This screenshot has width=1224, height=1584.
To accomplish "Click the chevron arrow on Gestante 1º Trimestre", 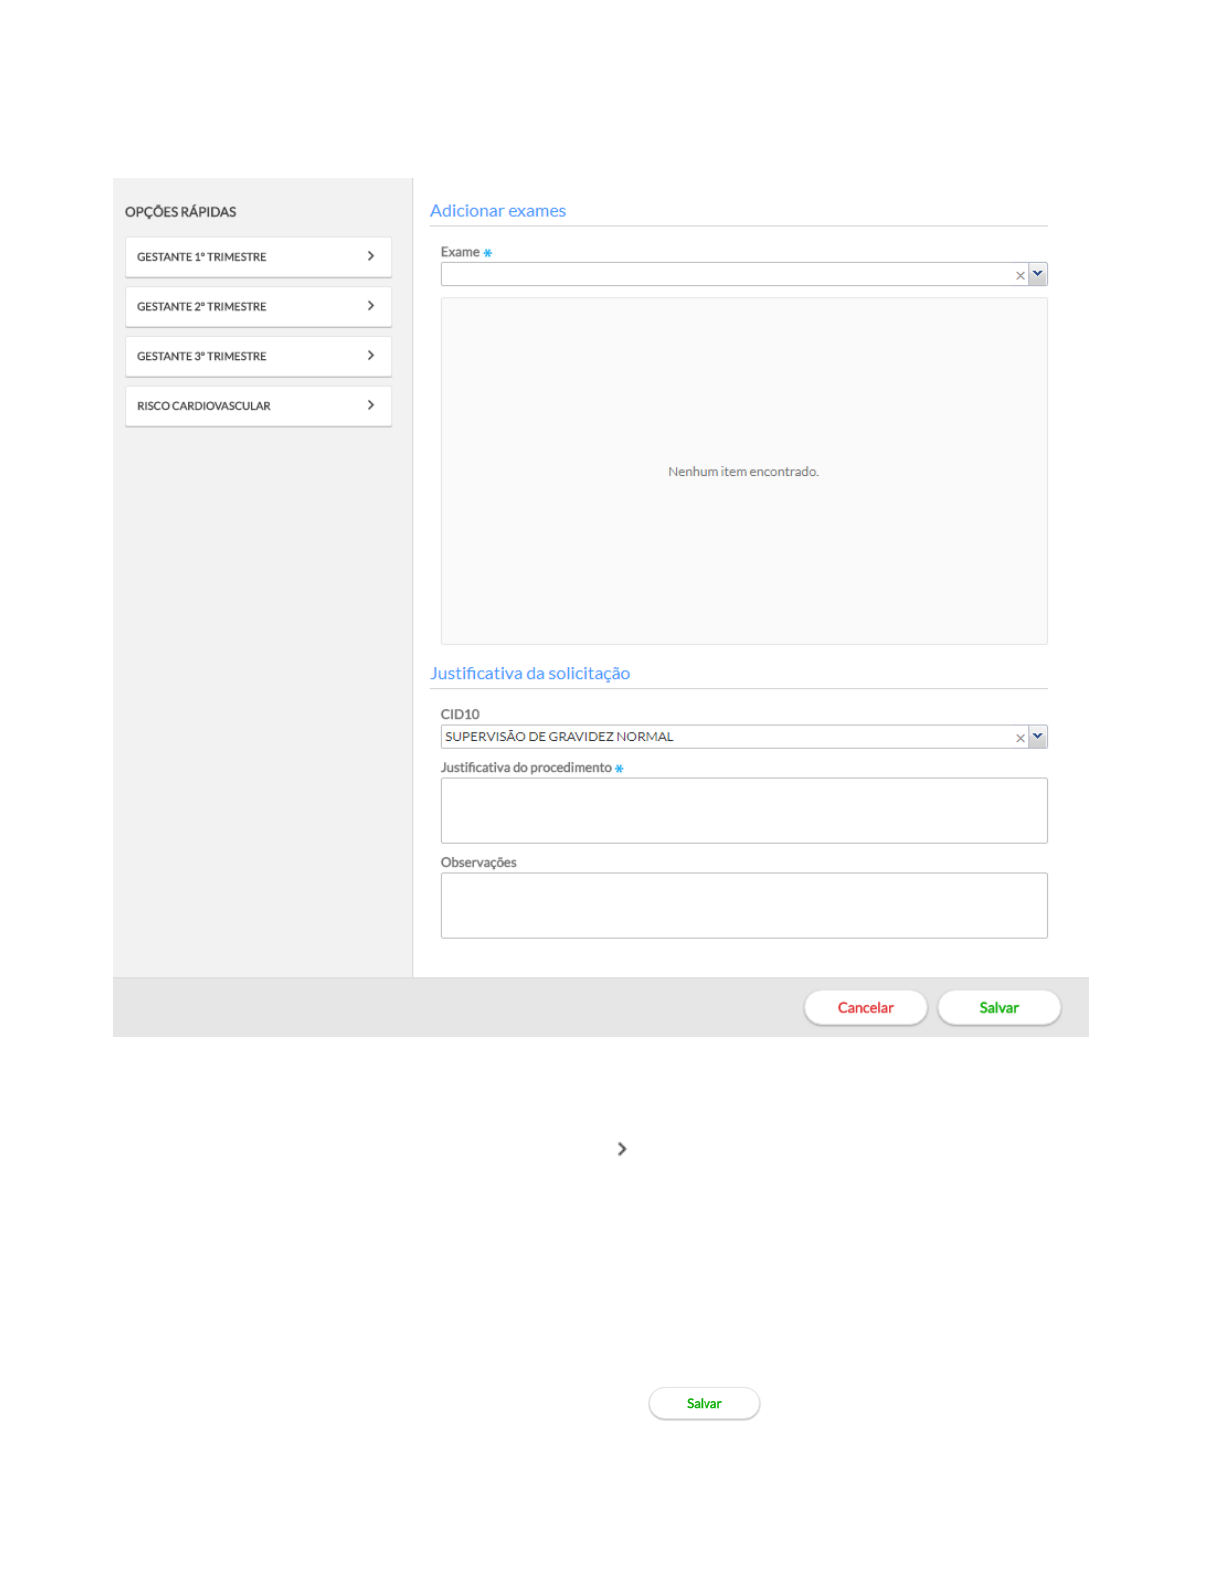I will pos(371,257).
